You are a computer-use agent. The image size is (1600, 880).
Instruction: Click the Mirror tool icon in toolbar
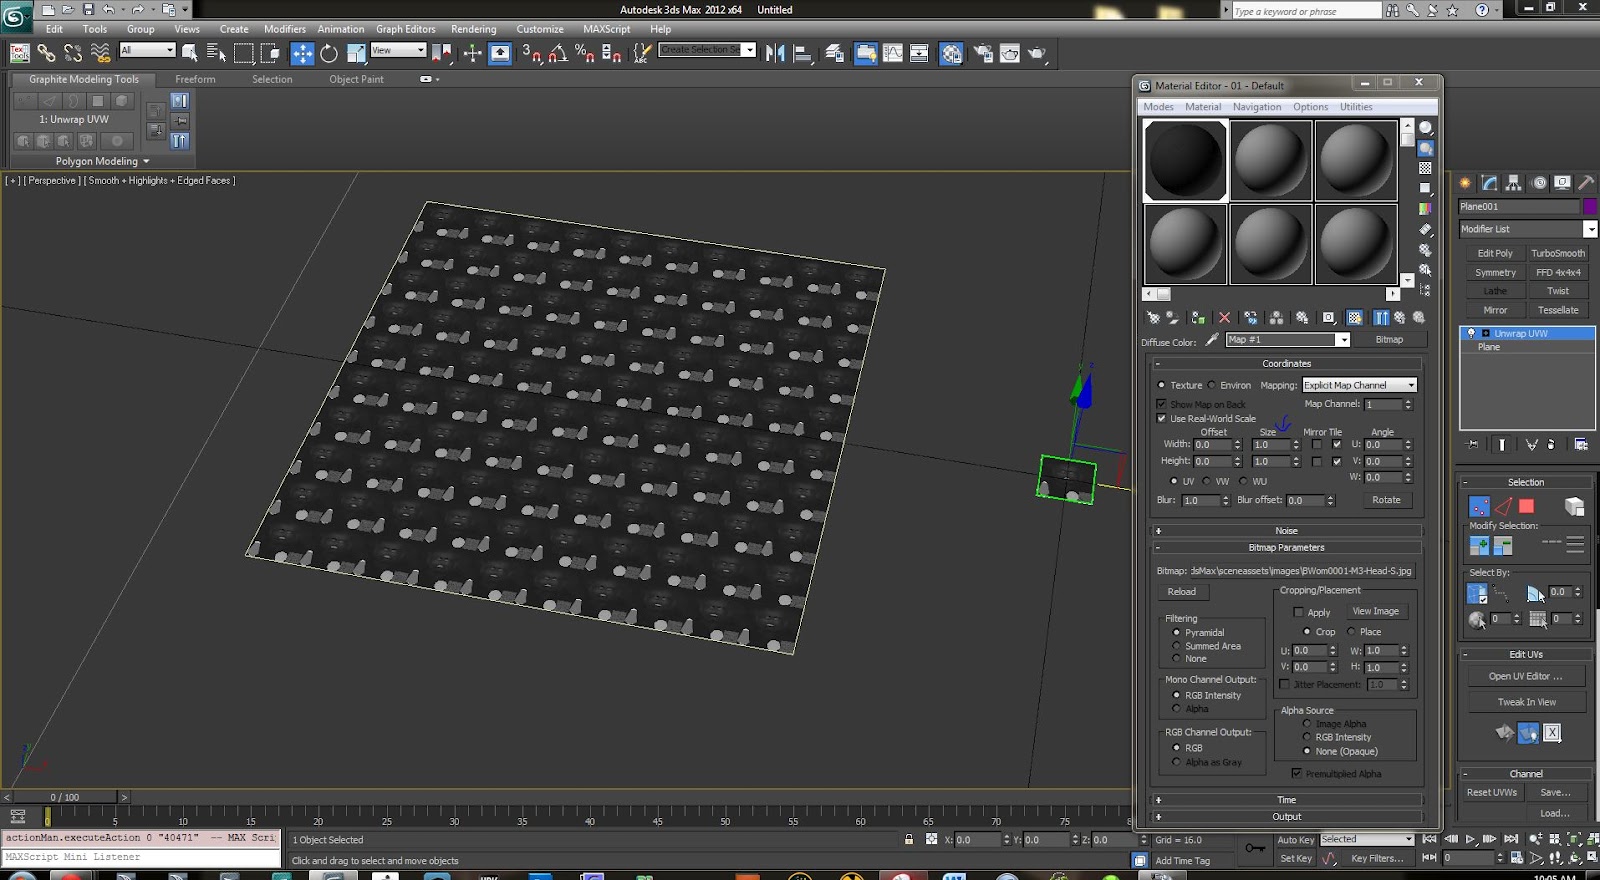[775, 54]
